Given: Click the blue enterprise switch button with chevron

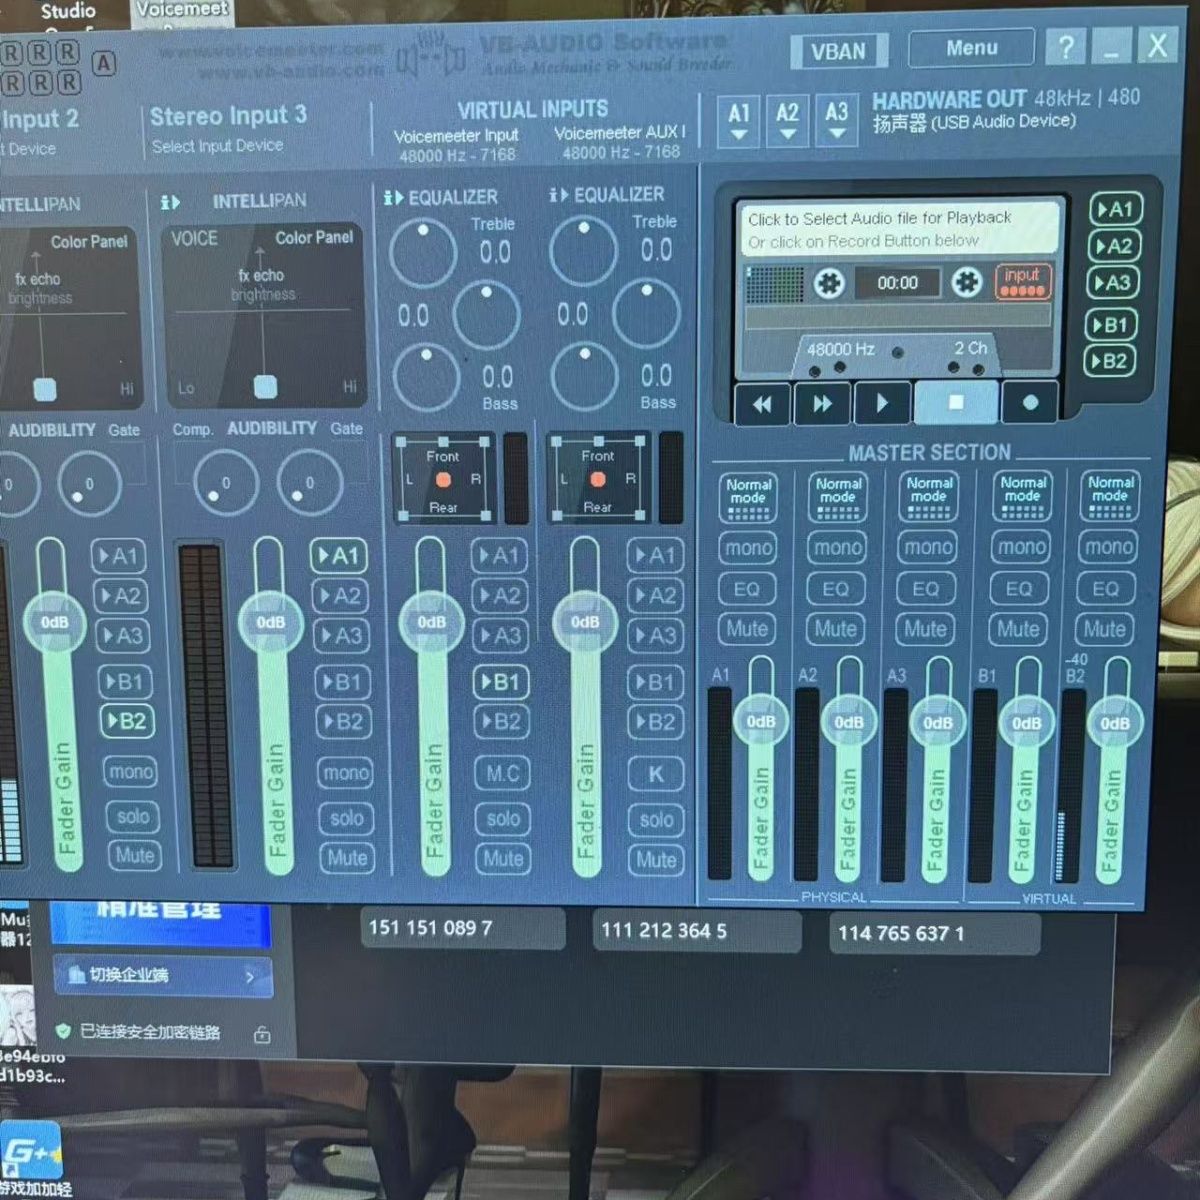Looking at the screenshot, I should pyautogui.click(x=162, y=975).
